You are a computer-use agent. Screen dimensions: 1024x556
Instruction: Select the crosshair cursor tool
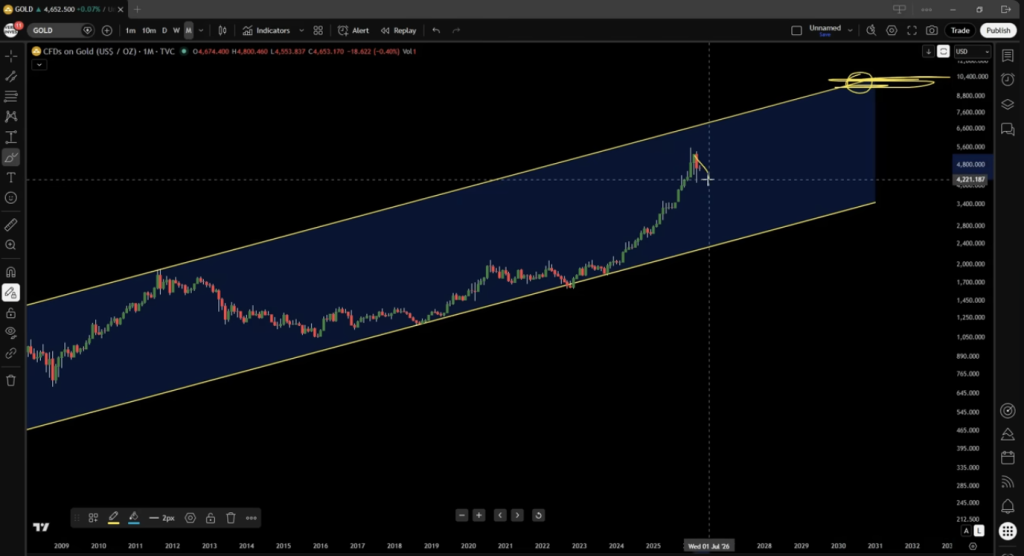point(11,55)
